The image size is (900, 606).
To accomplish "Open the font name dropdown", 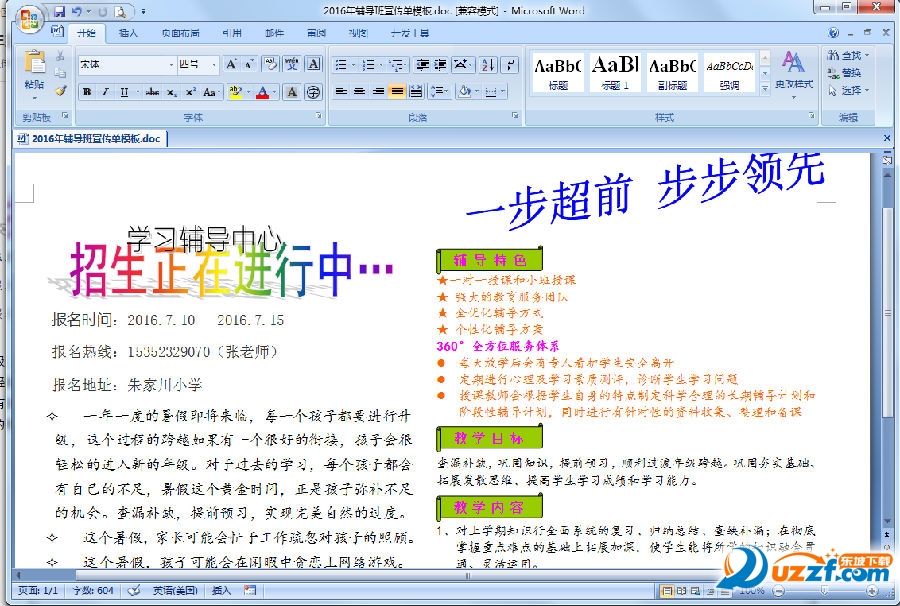I will 171,63.
